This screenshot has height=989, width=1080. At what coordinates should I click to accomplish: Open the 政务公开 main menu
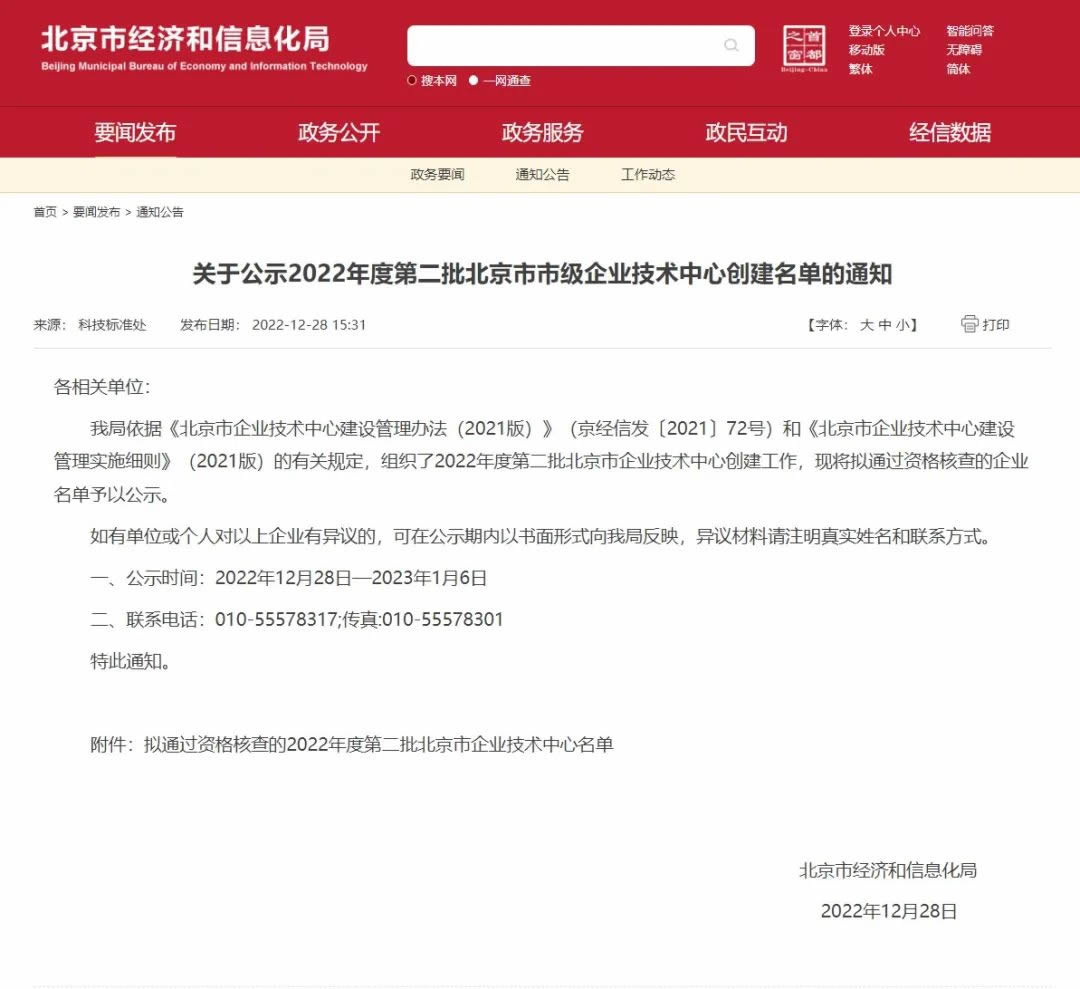339,132
